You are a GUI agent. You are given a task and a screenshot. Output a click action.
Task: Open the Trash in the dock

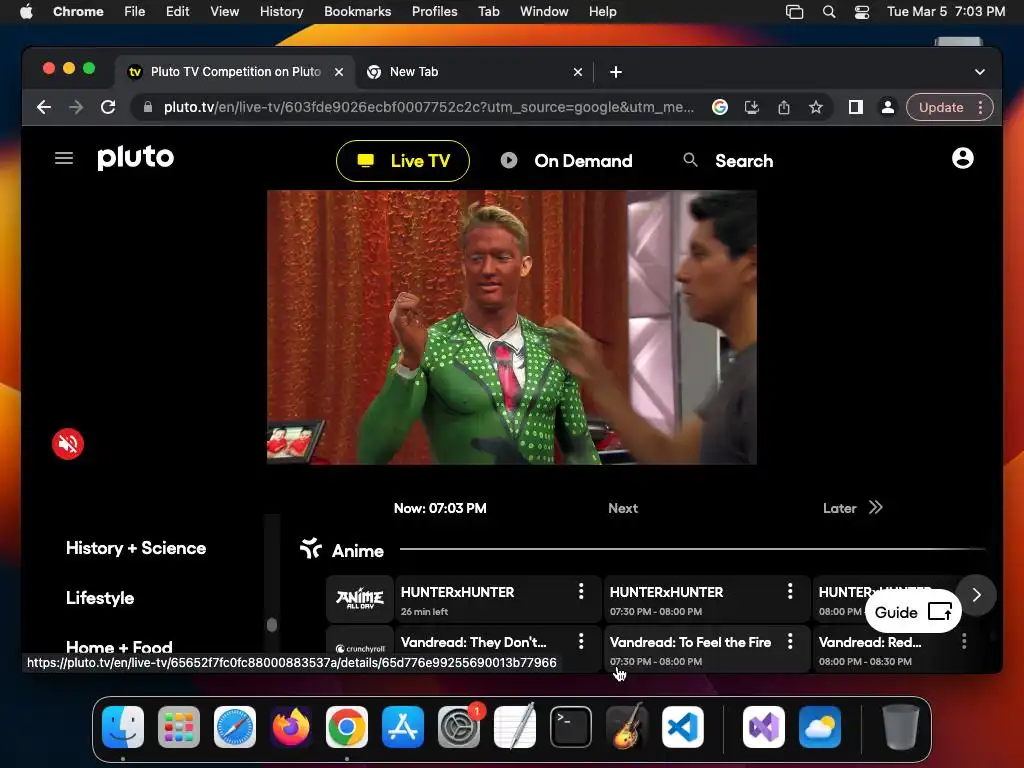pyautogui.click(x=901, y=727)
